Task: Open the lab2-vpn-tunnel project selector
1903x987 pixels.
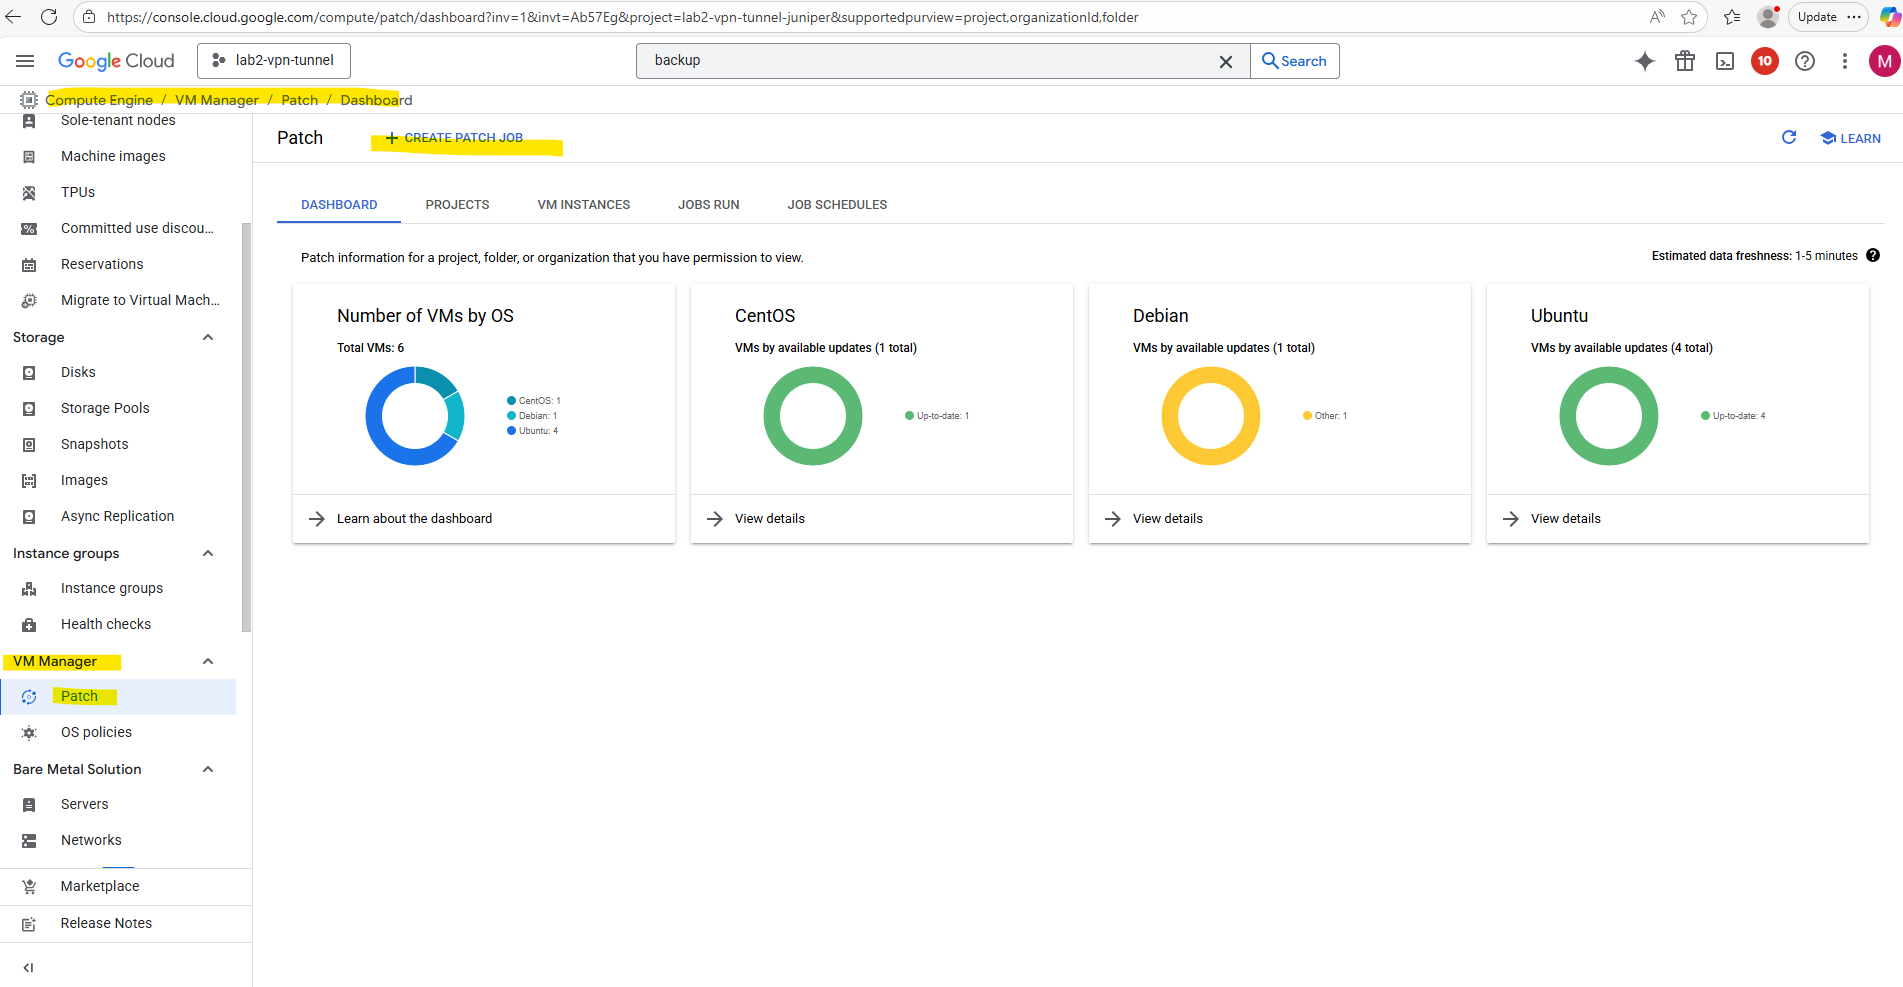Action: 274,61
